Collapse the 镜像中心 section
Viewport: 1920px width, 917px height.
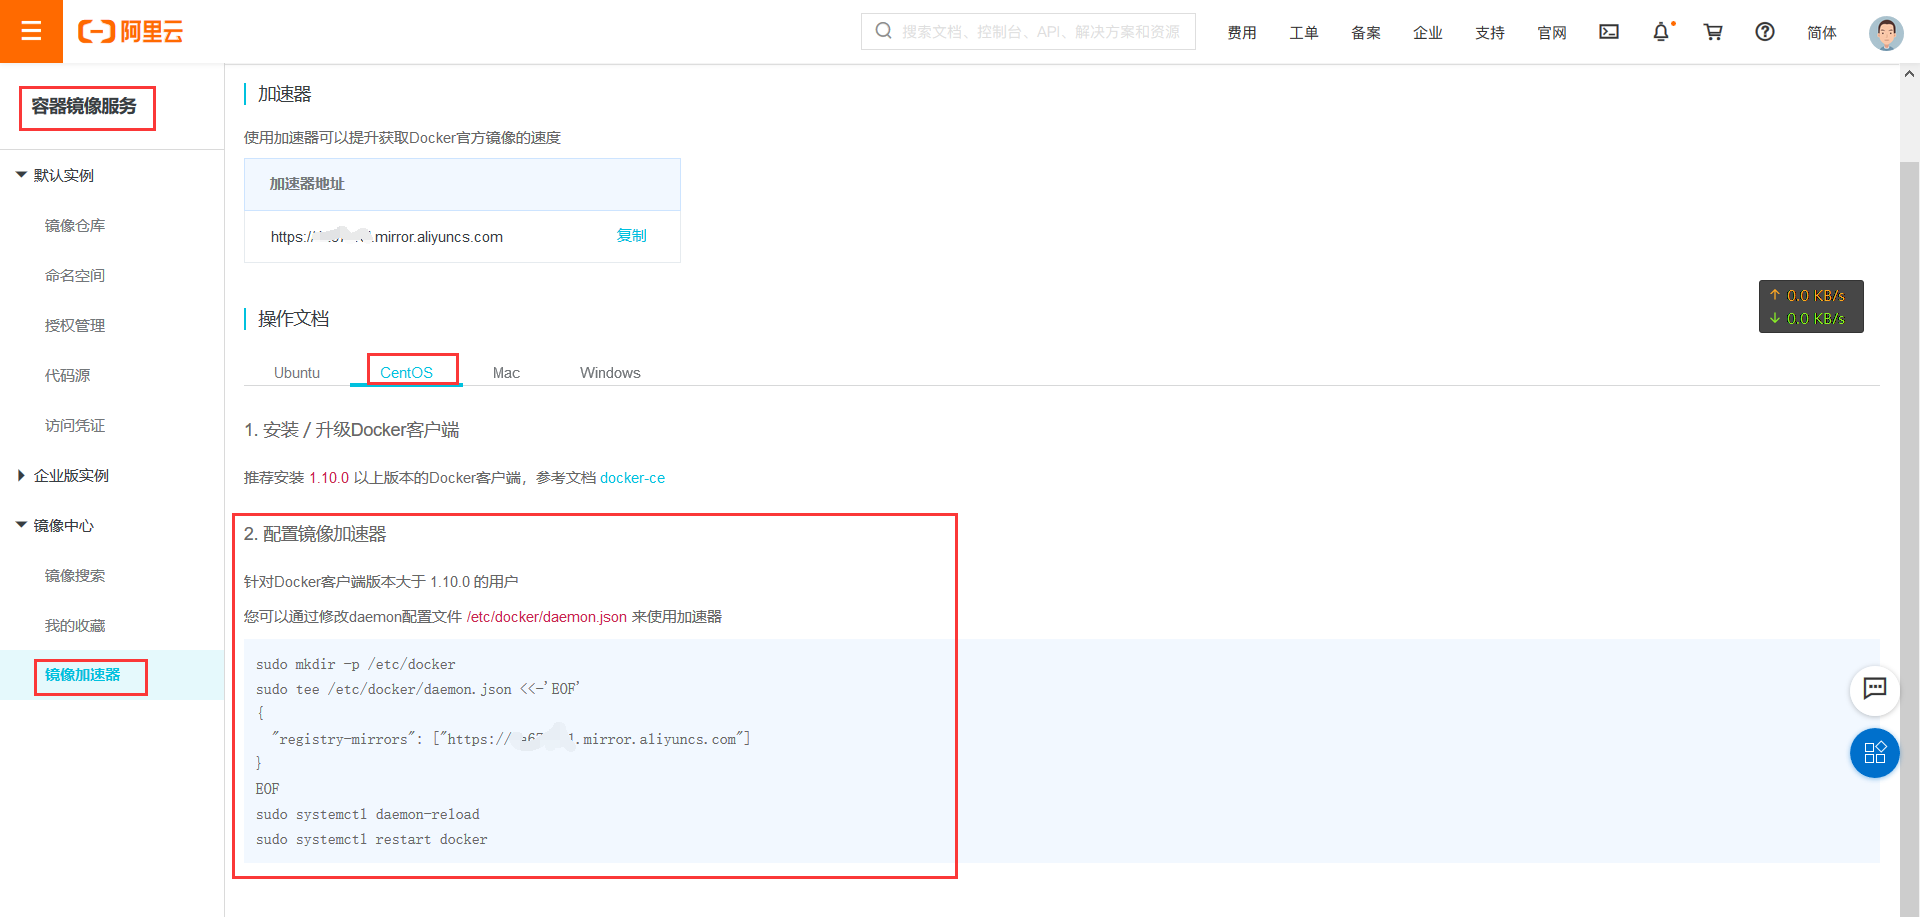point(56,525)
